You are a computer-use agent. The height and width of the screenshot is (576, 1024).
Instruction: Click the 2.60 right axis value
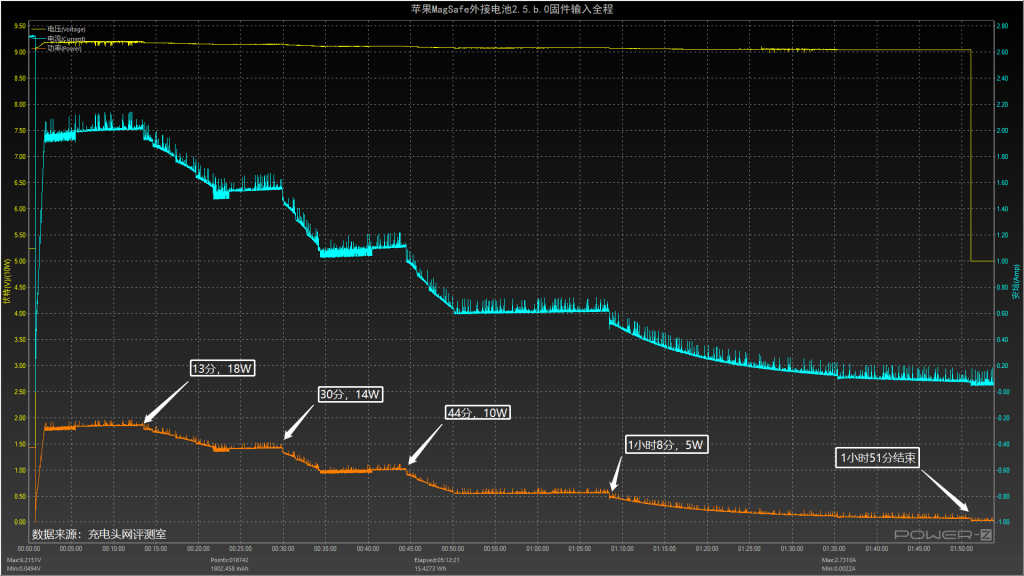(x=1002, y=52)
